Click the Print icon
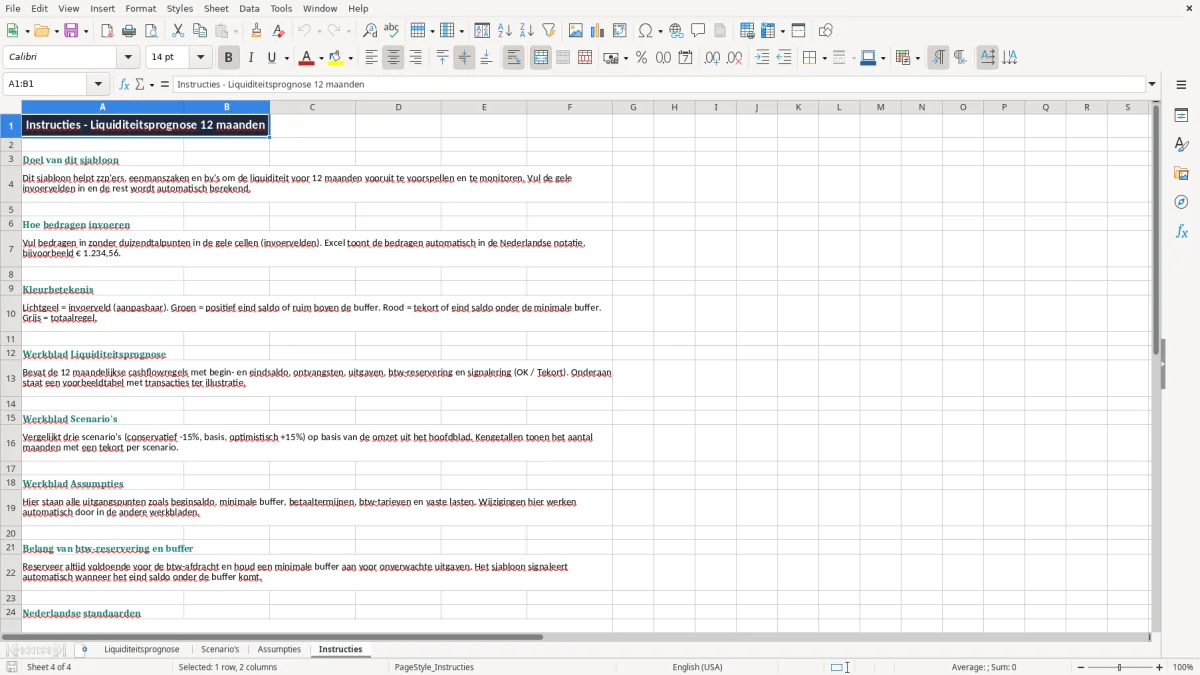The height and width of the screenshot is (675, 1200). point(129,31)
